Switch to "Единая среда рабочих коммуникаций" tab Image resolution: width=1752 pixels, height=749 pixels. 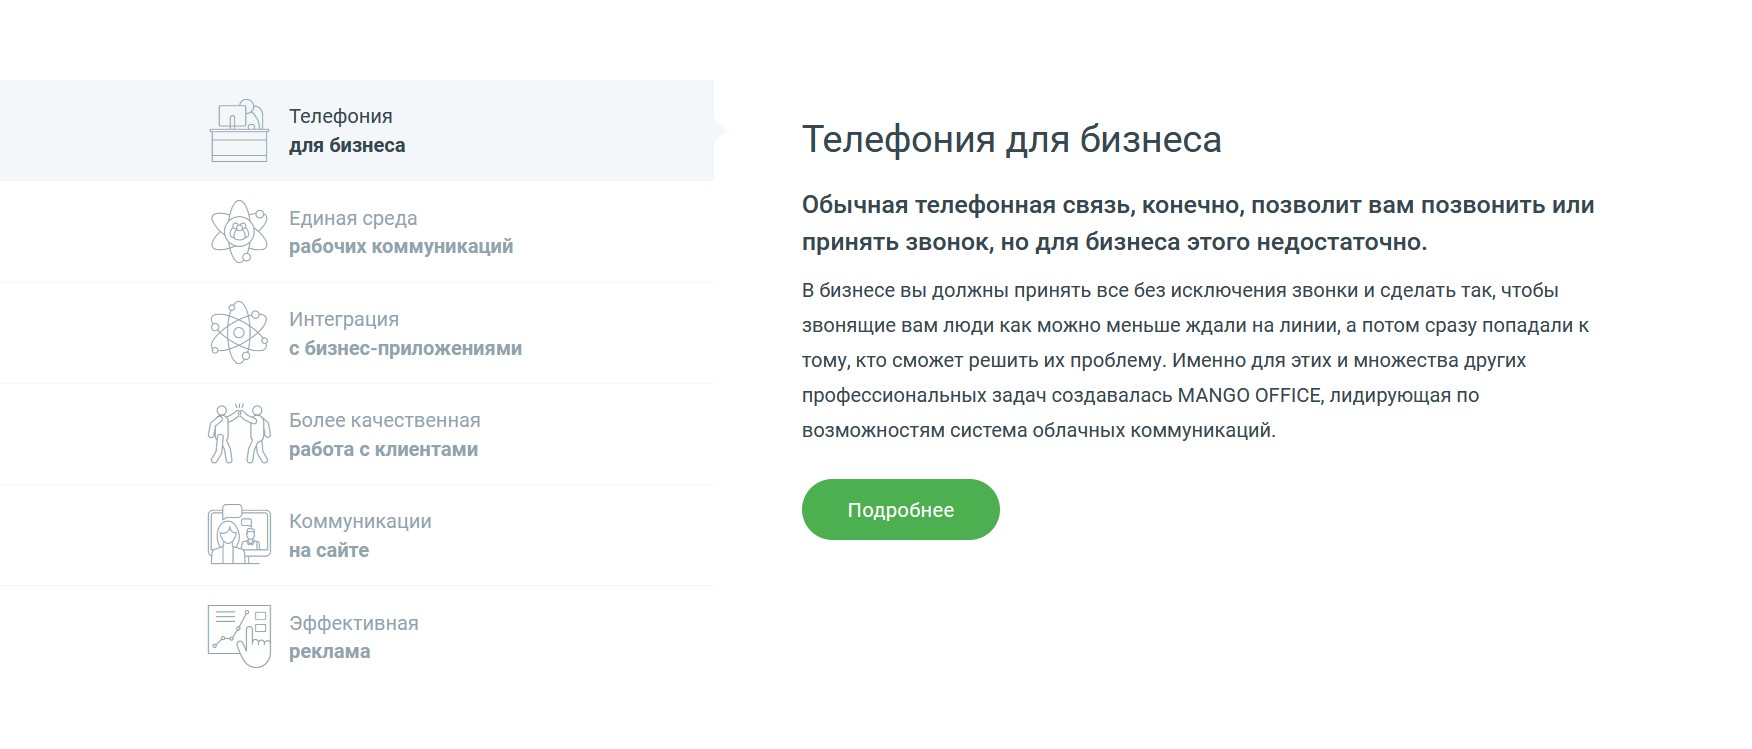tap(400, 232)
